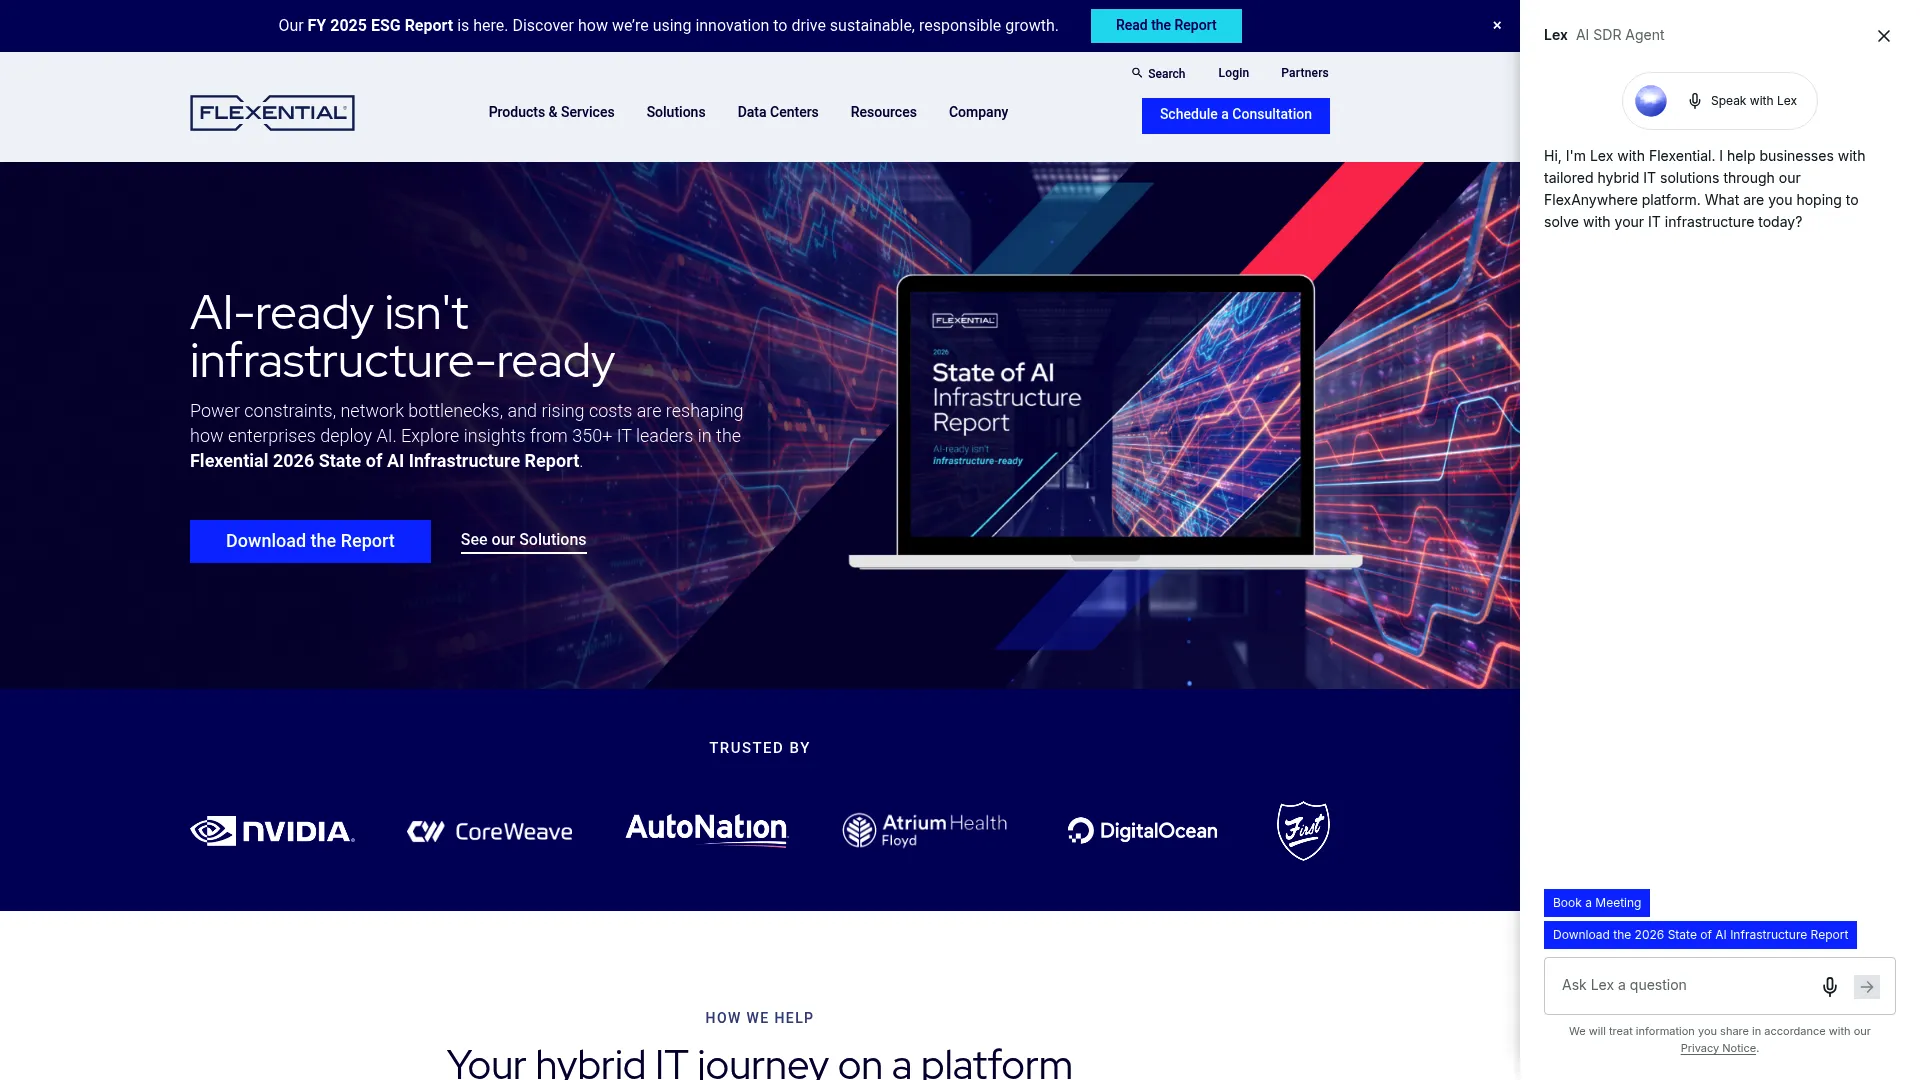
Task: Click the Lex avatar orb
Action: coord(1651,101)
